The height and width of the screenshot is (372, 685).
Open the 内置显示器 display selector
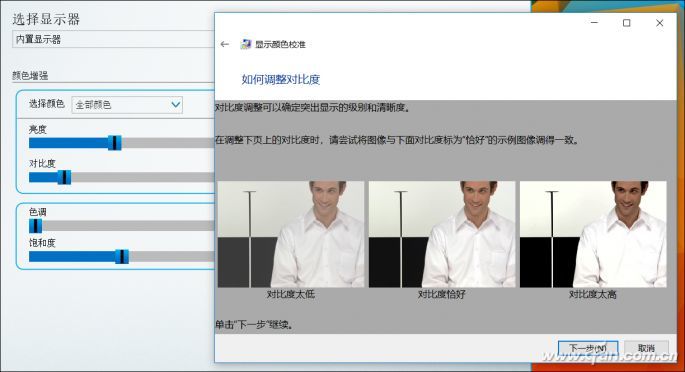[114, 39]
